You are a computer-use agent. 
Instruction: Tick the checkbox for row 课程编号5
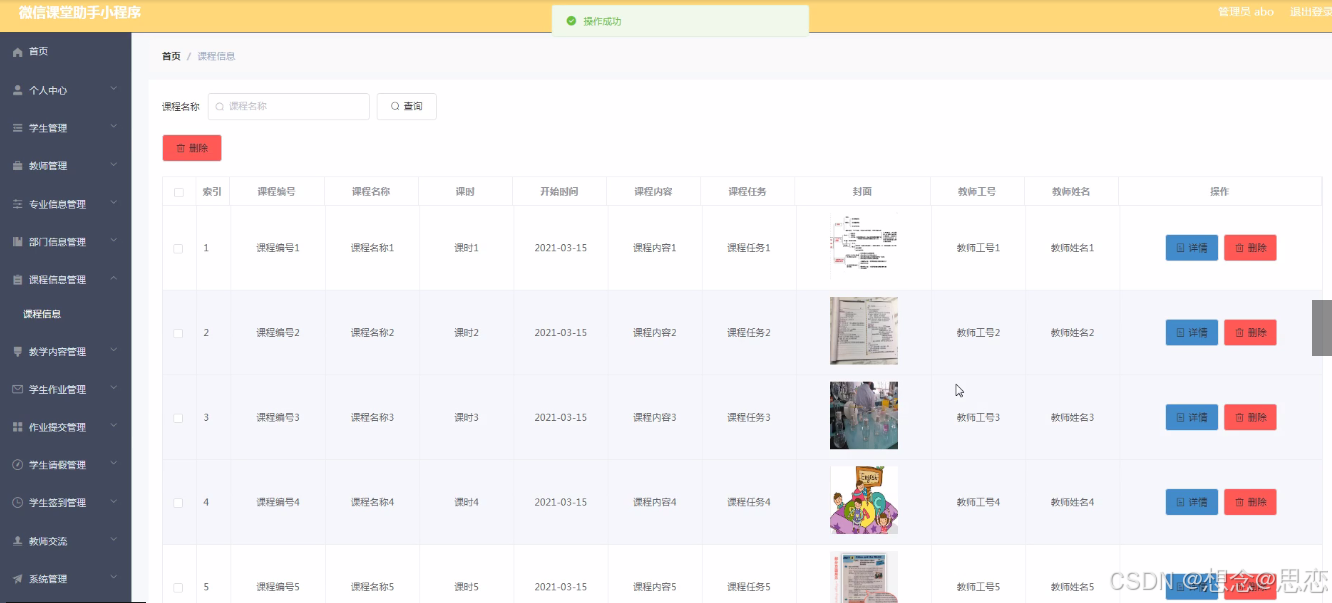point(179,587)
